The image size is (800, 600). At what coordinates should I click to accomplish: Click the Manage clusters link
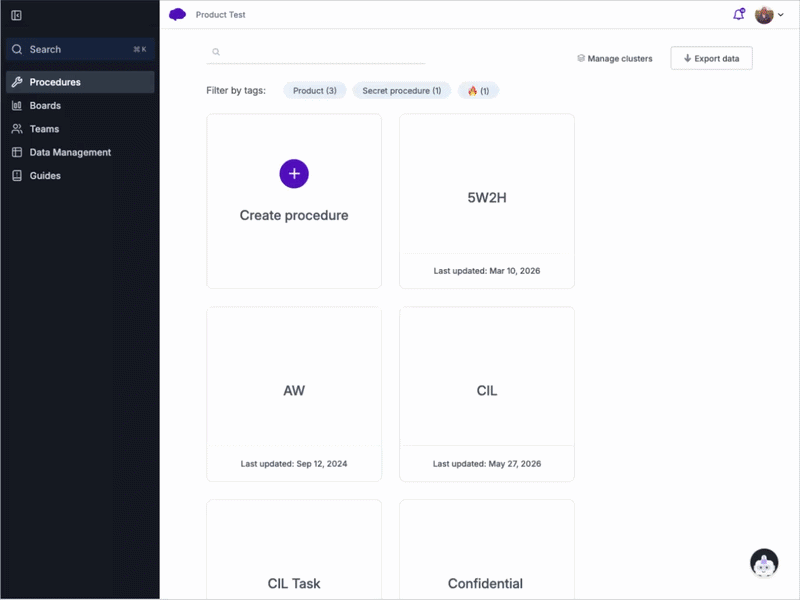615,58
